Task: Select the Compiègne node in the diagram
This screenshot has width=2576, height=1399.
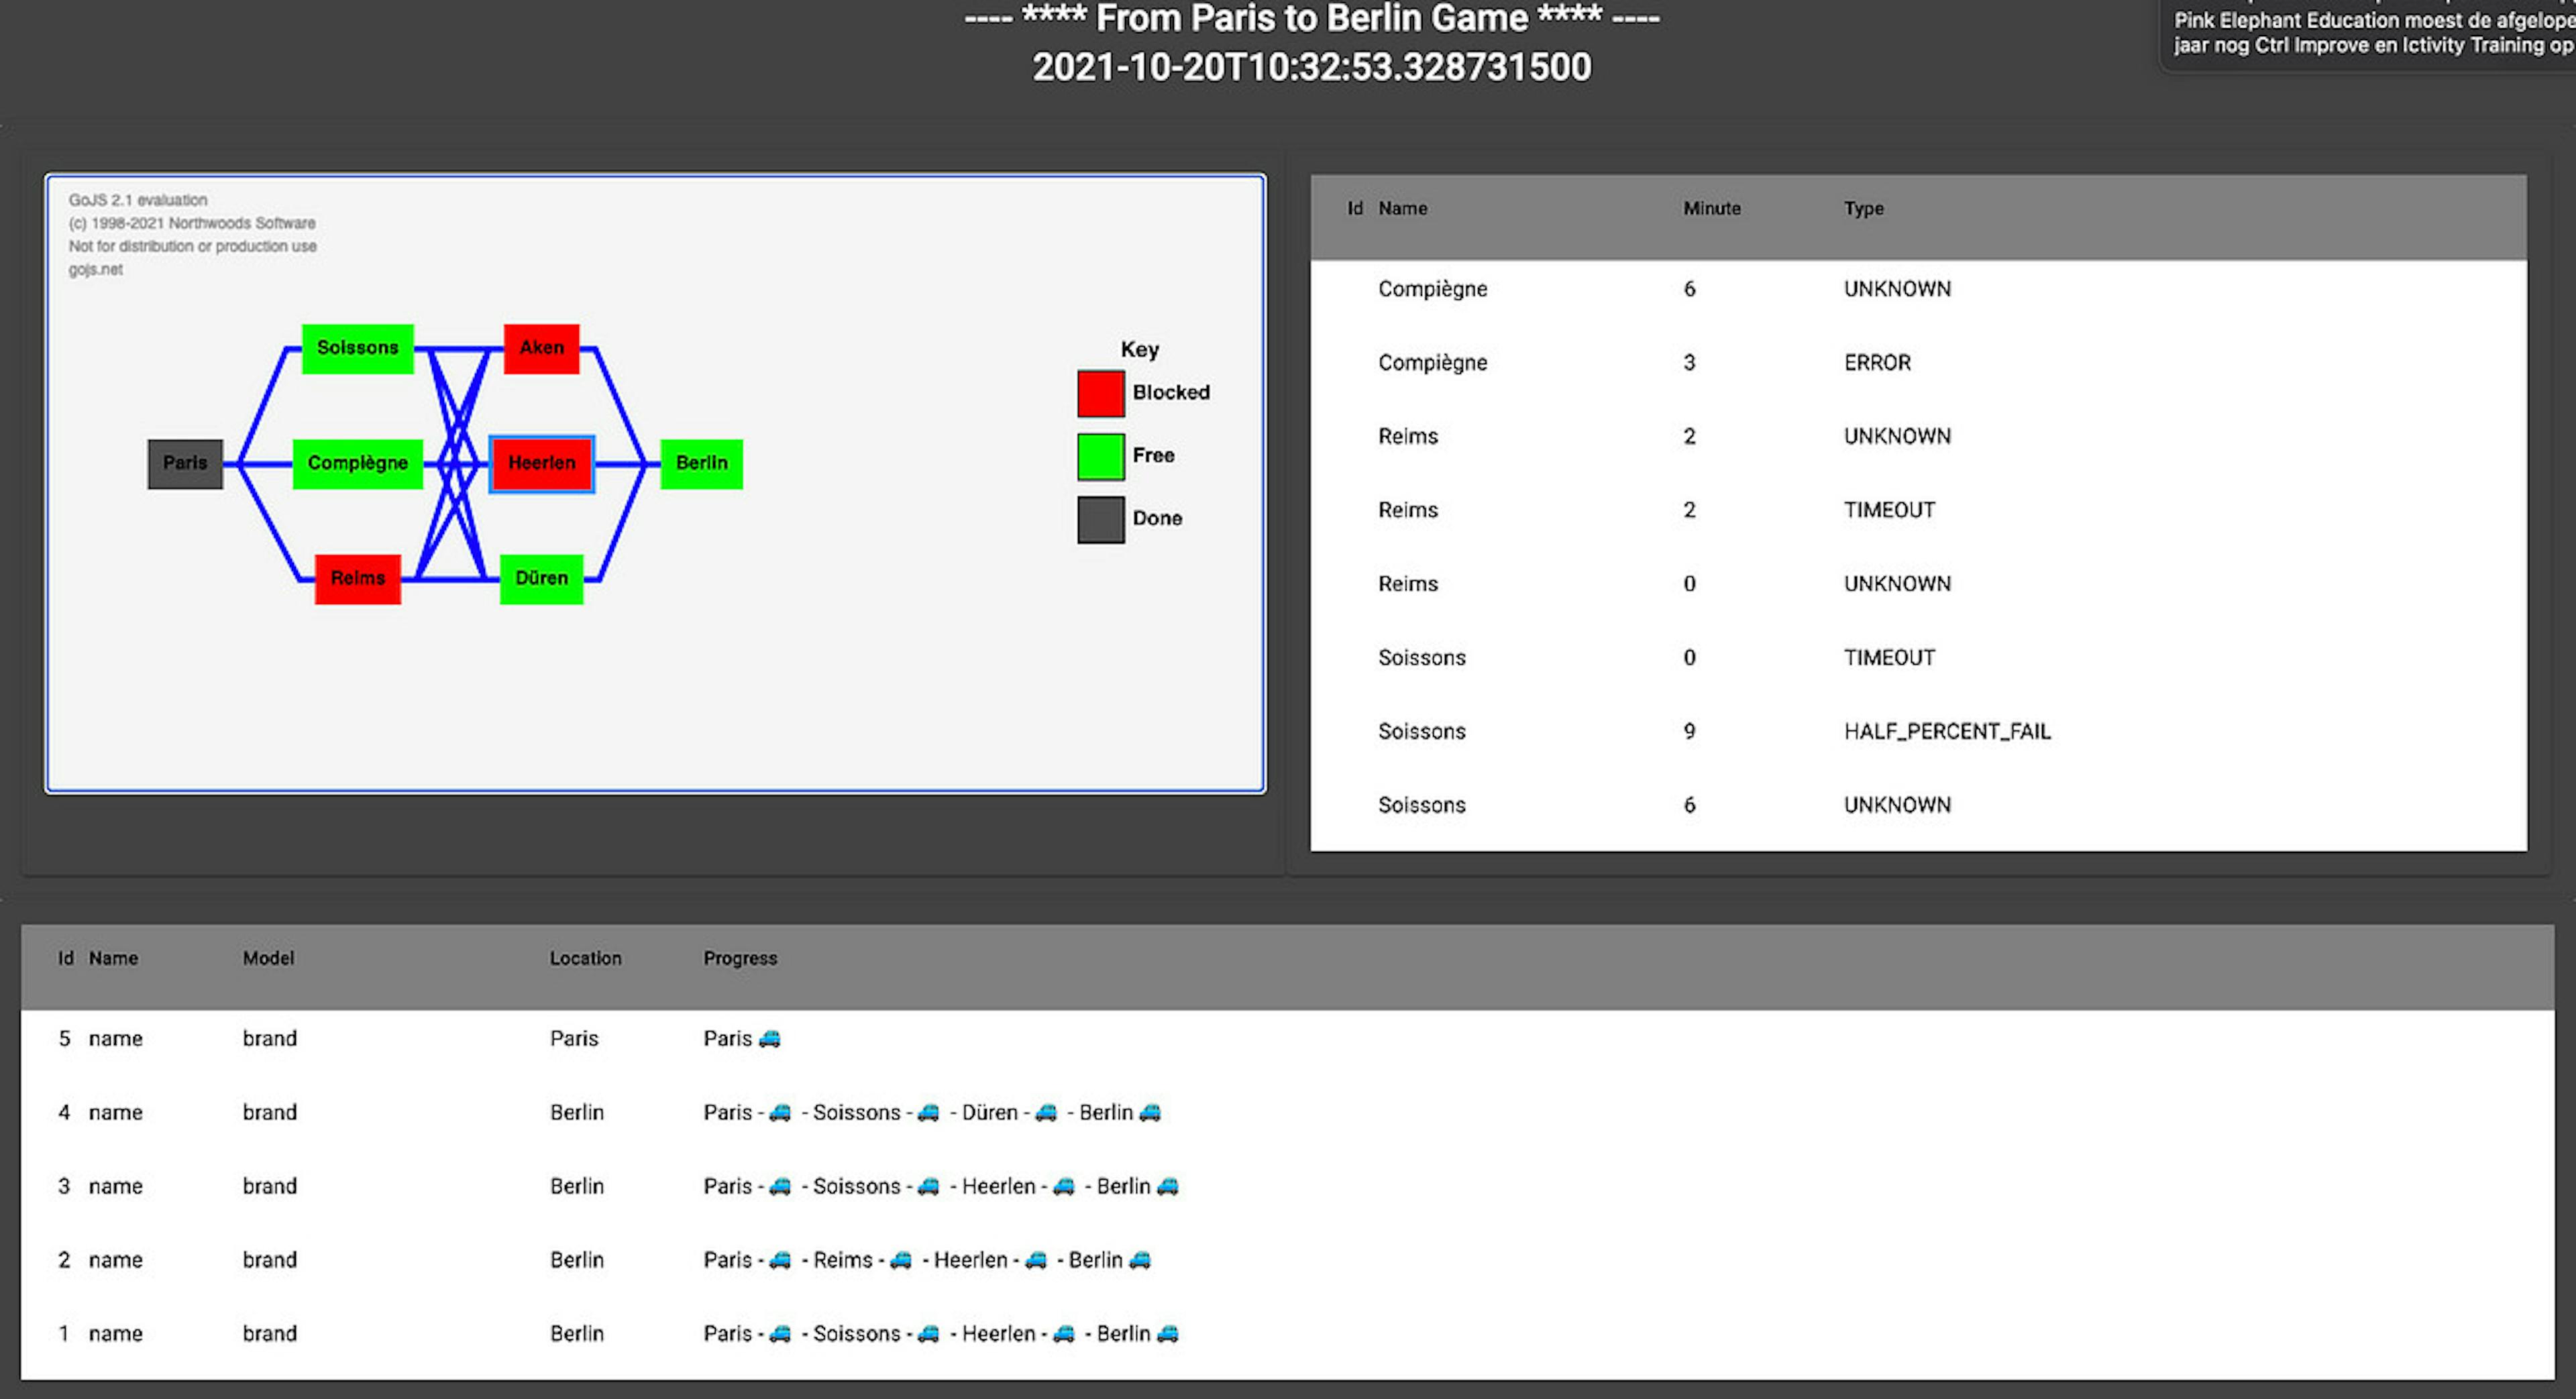Action: tap(357, 463)
